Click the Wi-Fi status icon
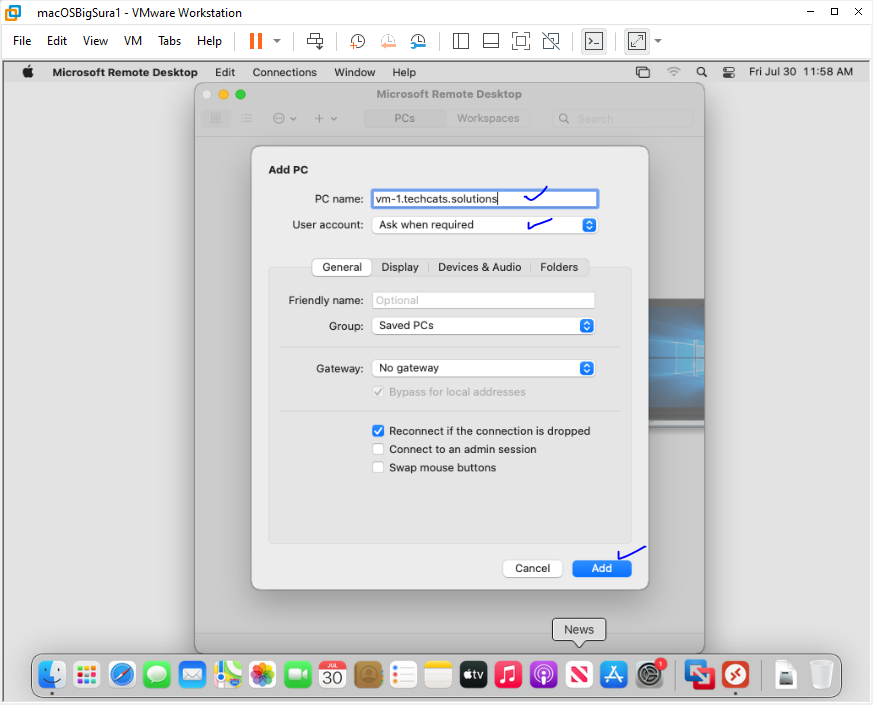Screen dimensions: 873x705 674,72
